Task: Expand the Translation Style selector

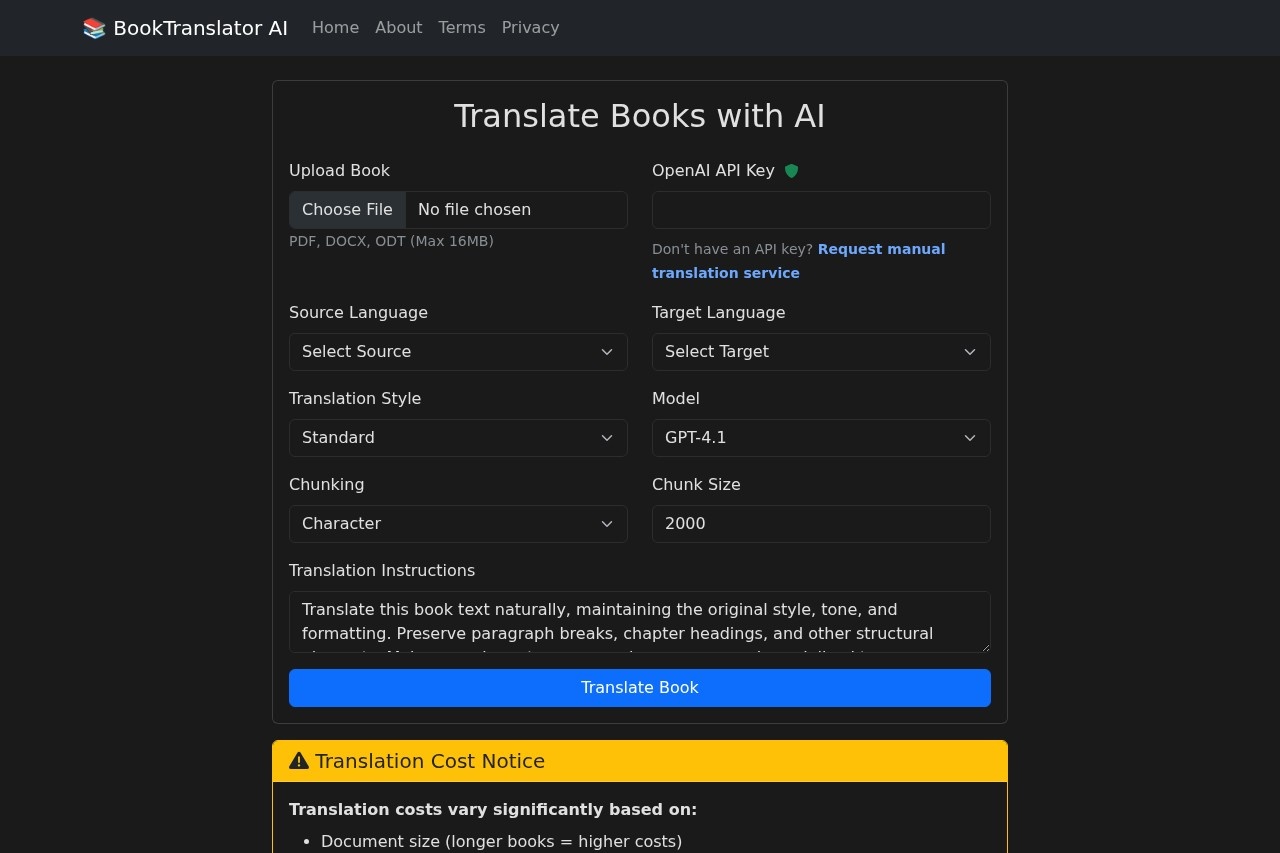Action: (x=458, y=437)
